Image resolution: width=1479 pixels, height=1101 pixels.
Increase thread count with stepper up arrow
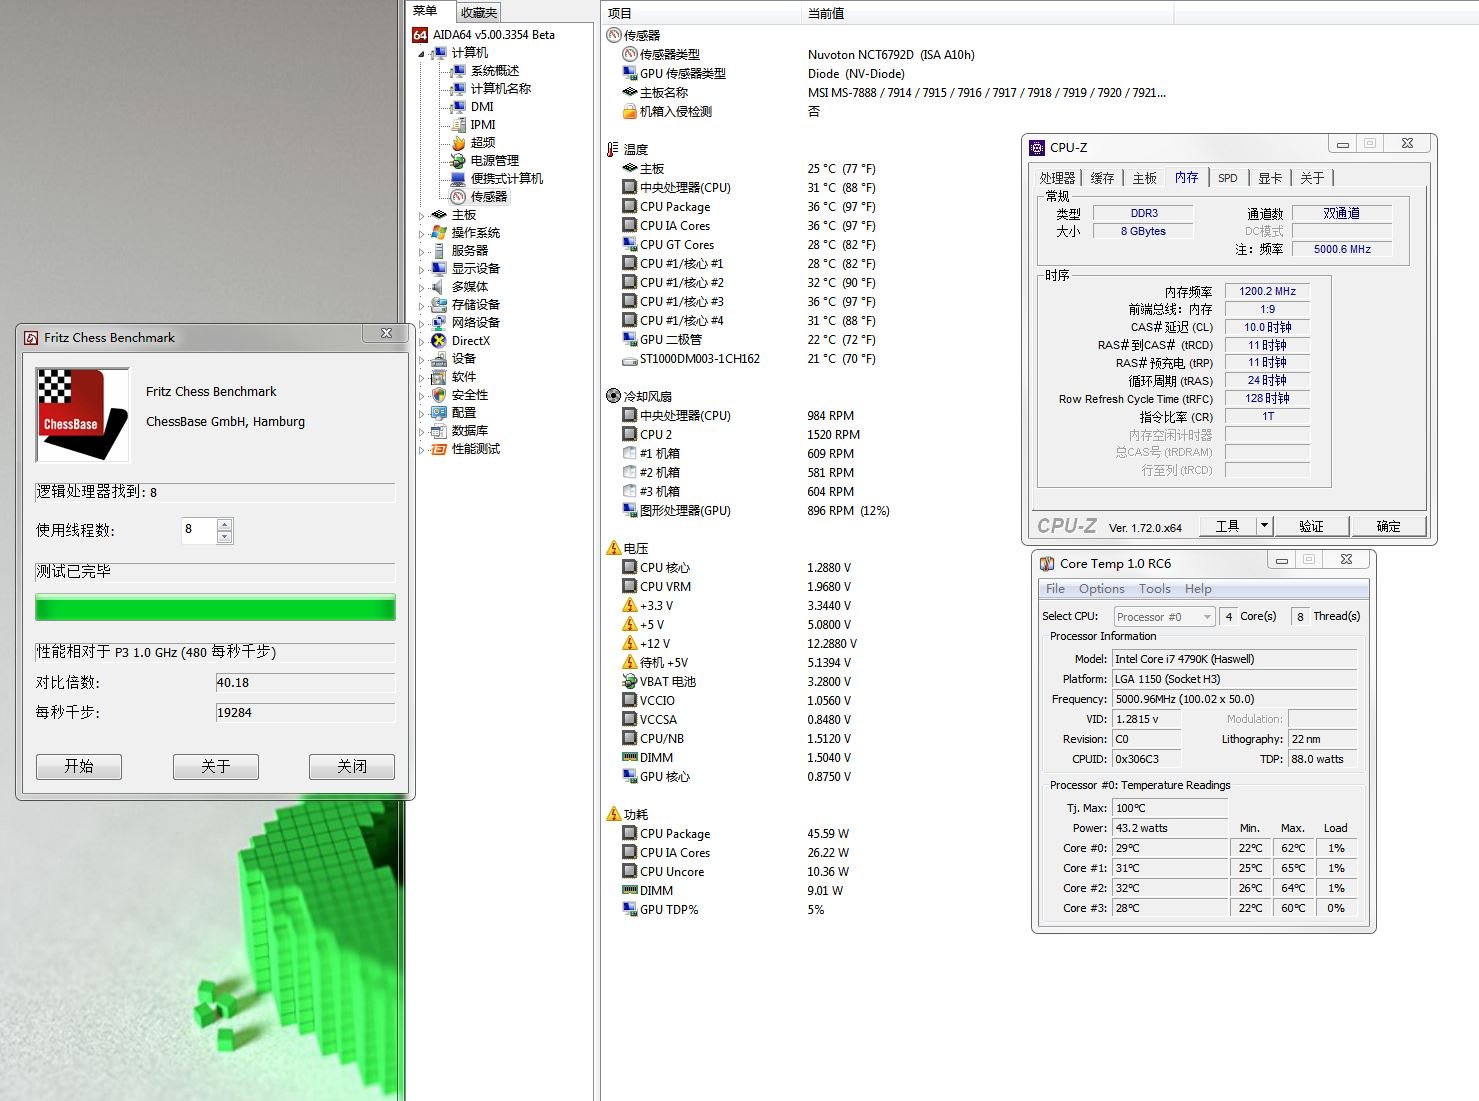(225, 524)
